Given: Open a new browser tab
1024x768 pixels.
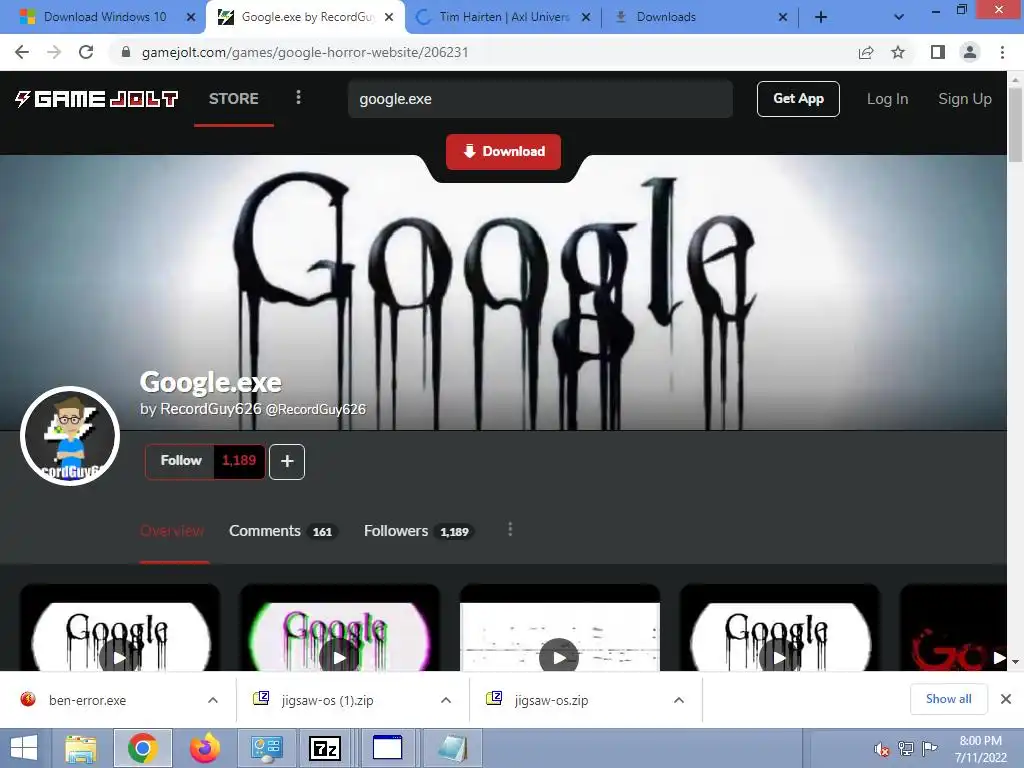Looking at the screenshot, I should tap(821, 17).
